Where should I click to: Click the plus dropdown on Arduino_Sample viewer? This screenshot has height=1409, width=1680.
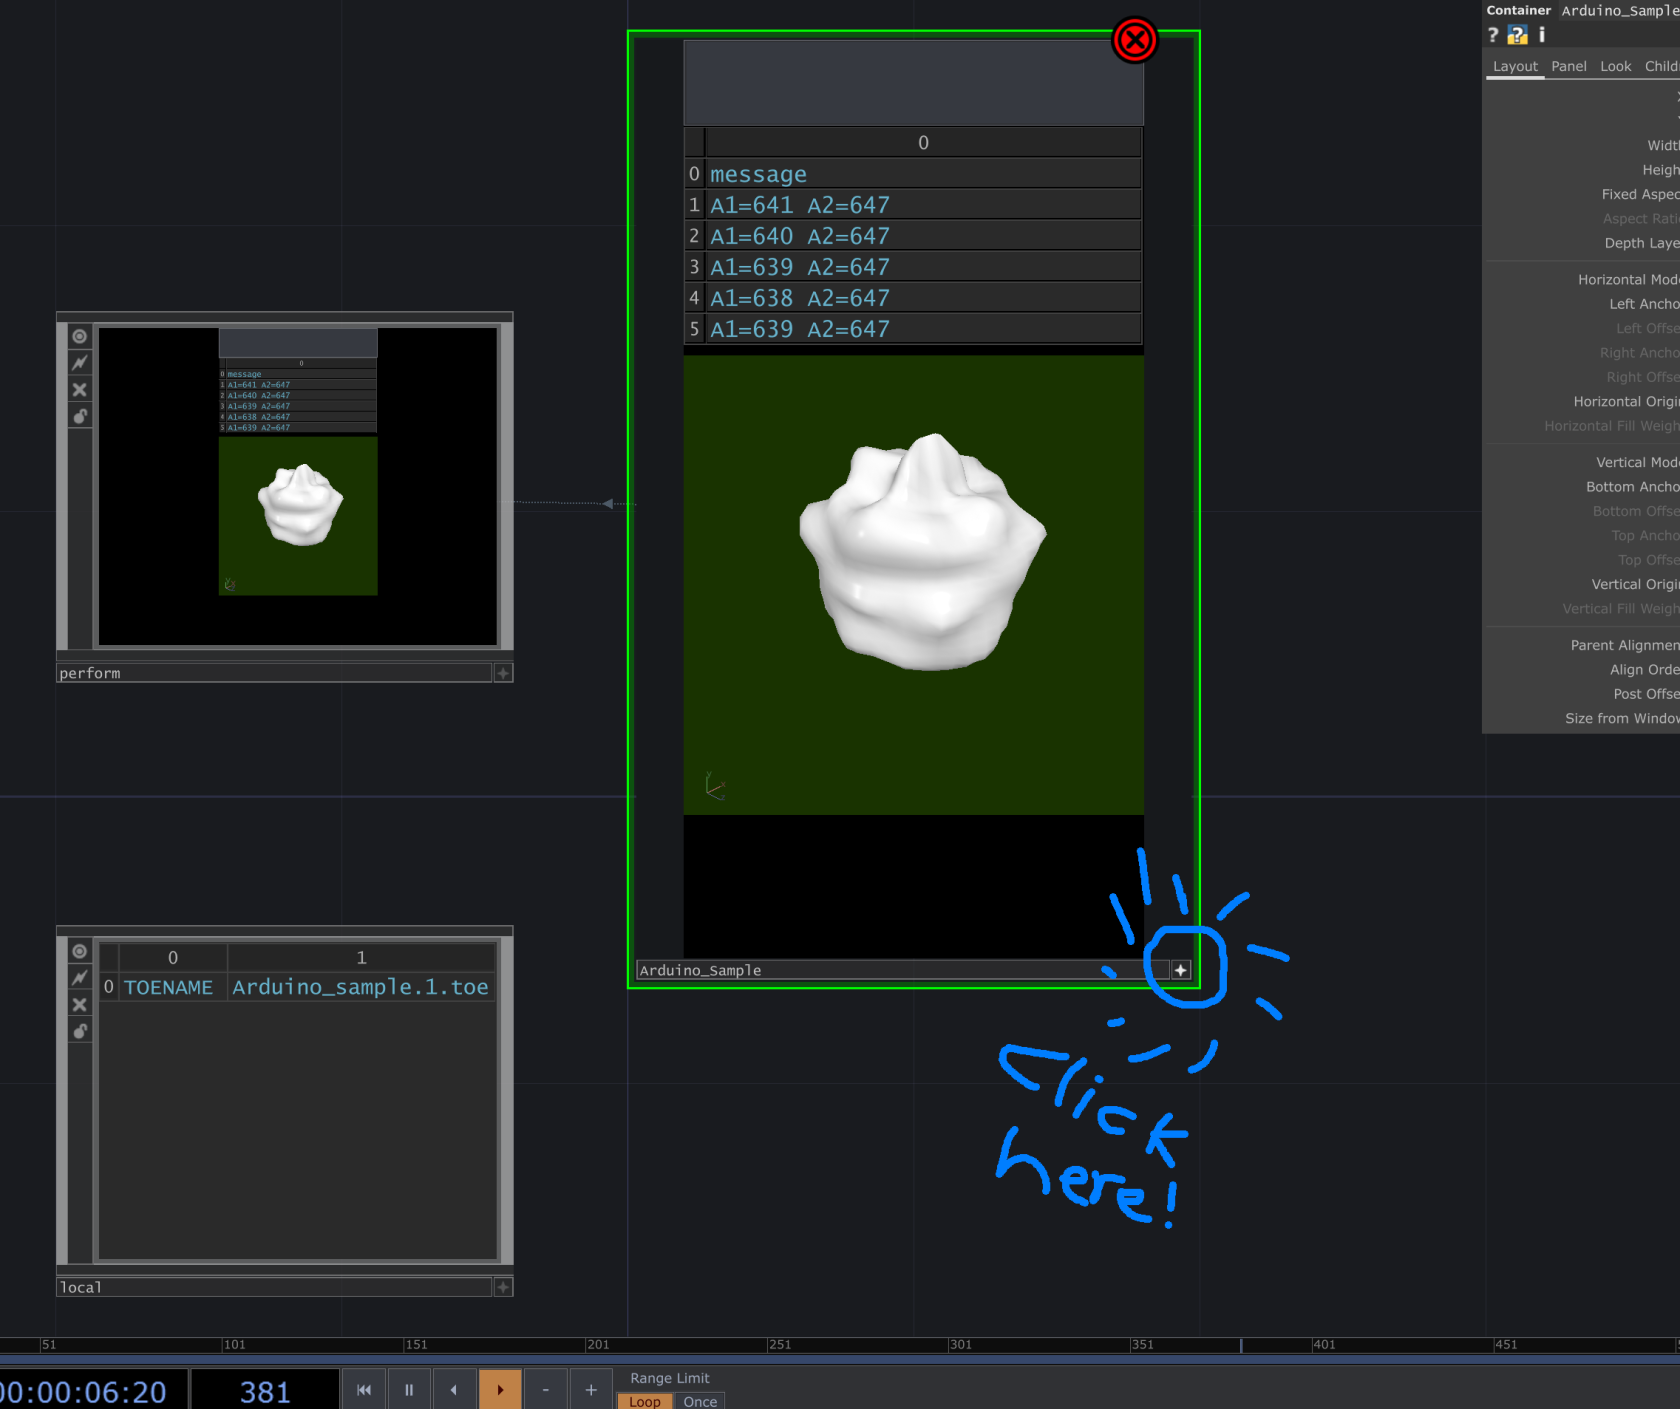click(x=1180, y=969)
